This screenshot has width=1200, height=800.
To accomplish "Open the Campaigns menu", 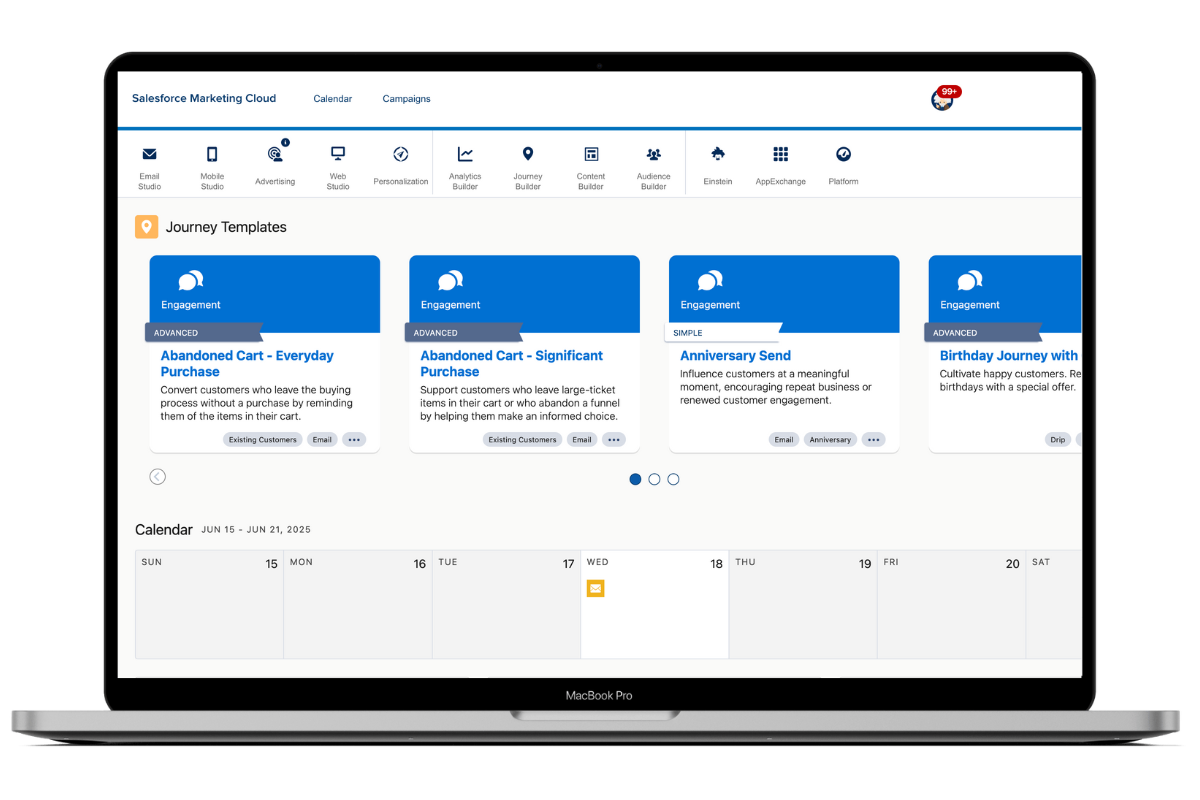I will click(x=407, y=99).
